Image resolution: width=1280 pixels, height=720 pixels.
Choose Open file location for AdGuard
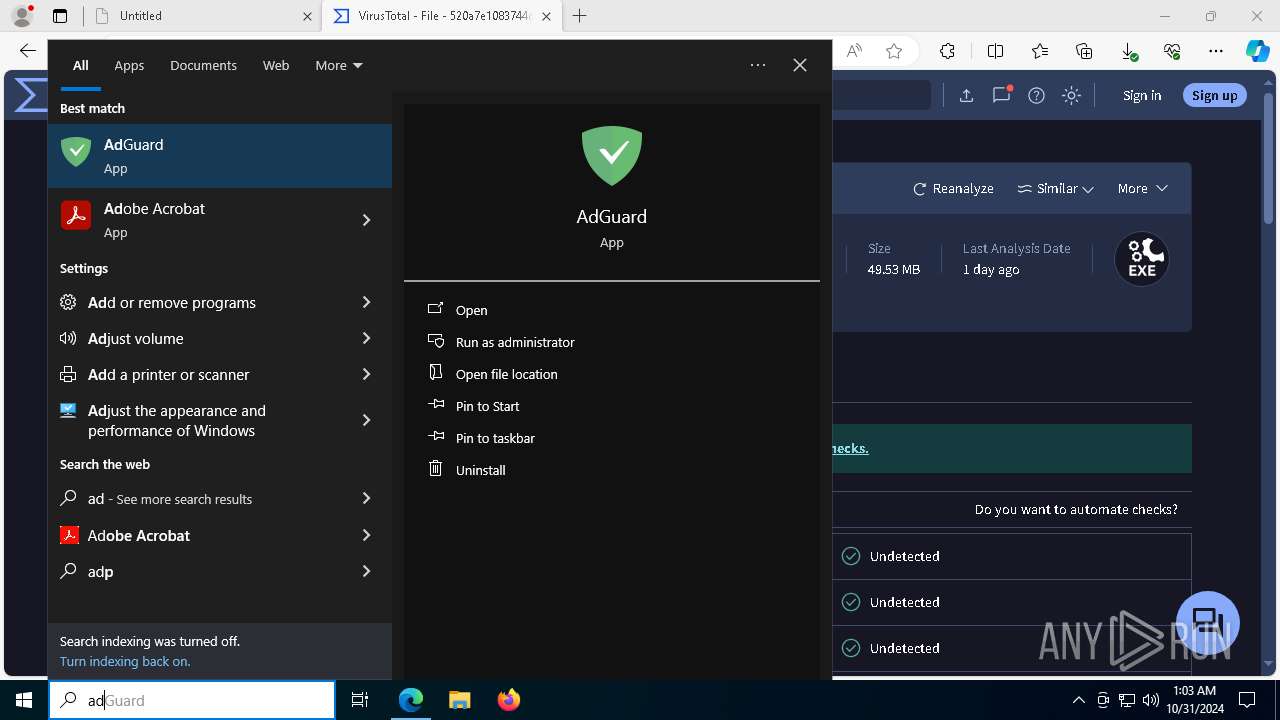[506, 374]
